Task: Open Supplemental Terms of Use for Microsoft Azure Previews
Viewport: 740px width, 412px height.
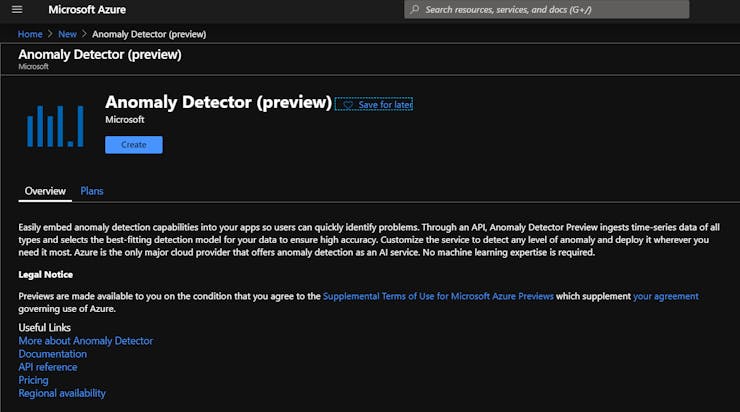Action: click(438, 296)
